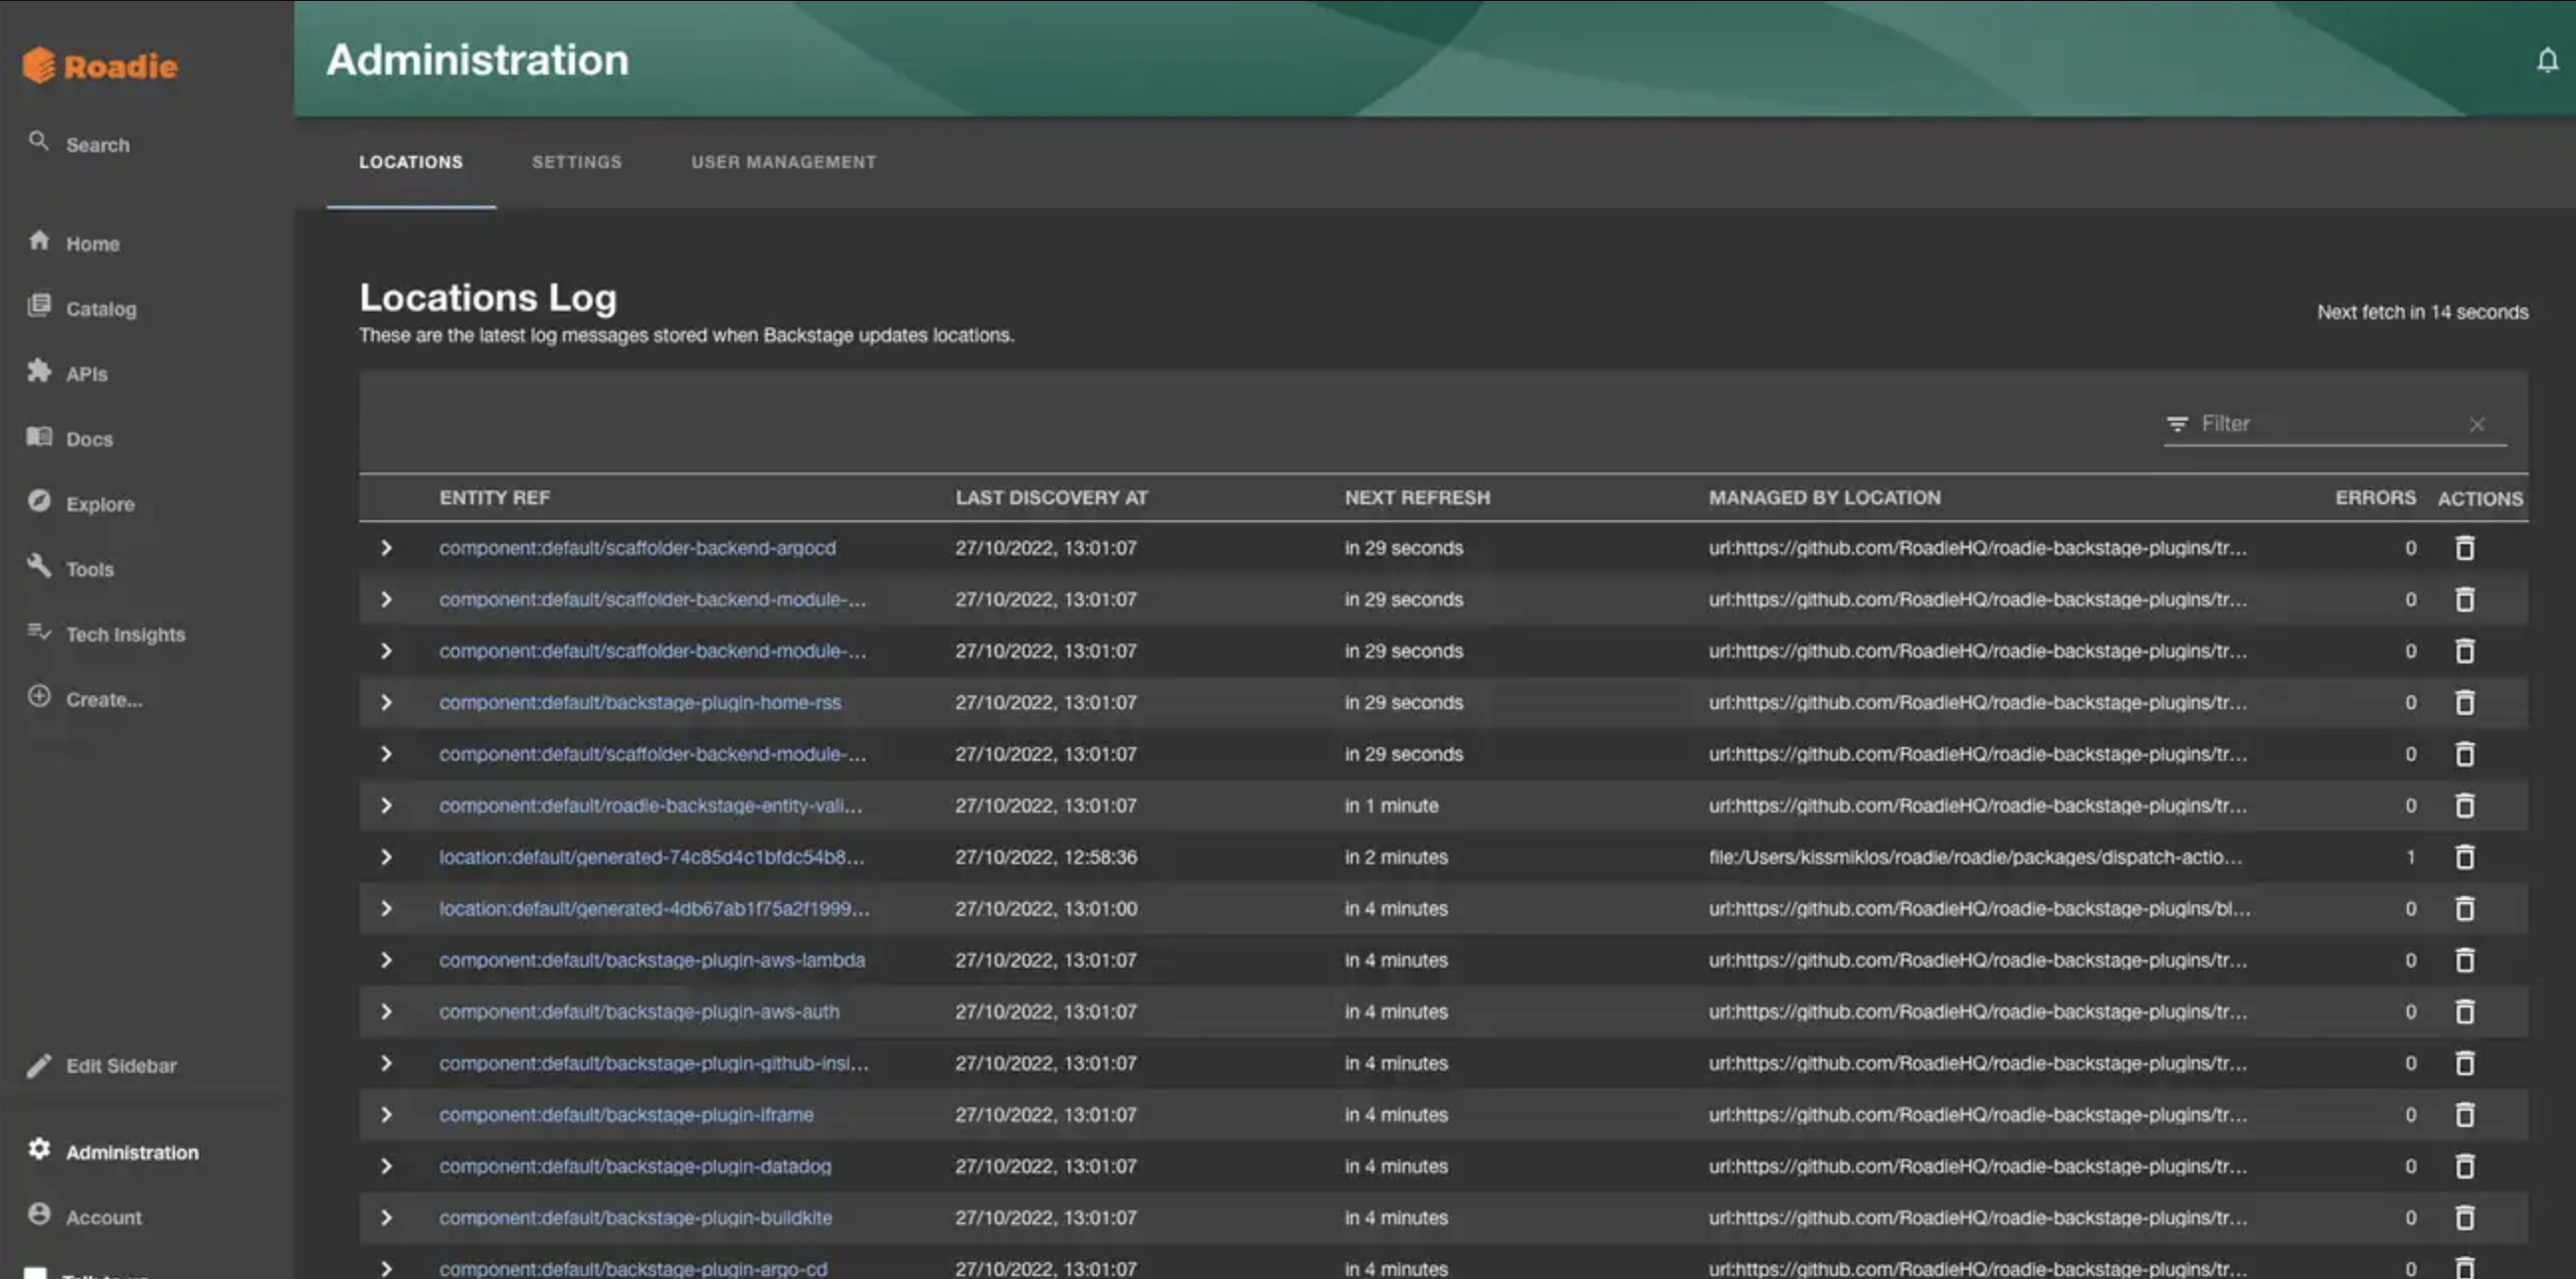Image resolution: width=2576 pixels, height=1279 pixels.
Task: Open Tech Insights from sidebar
Action: pyautogui.click(x=125, y=634)
